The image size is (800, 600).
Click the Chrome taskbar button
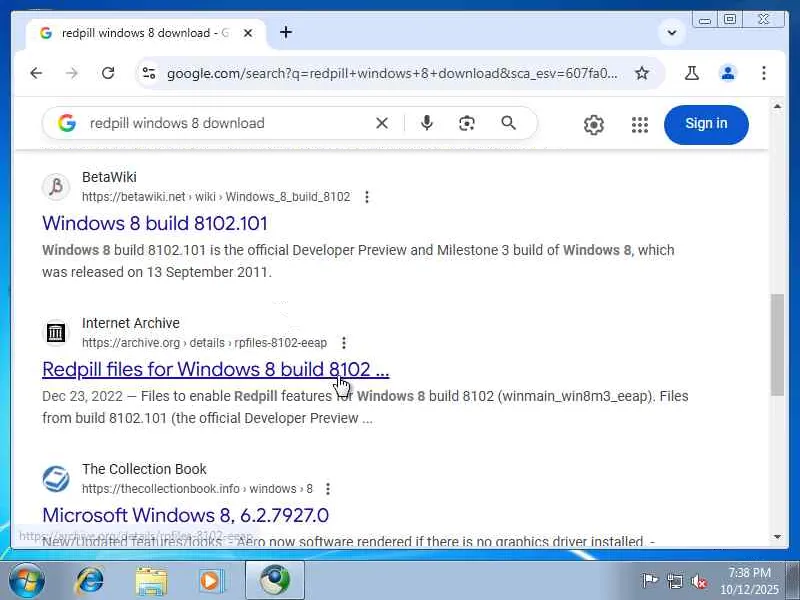coord(275,581)
